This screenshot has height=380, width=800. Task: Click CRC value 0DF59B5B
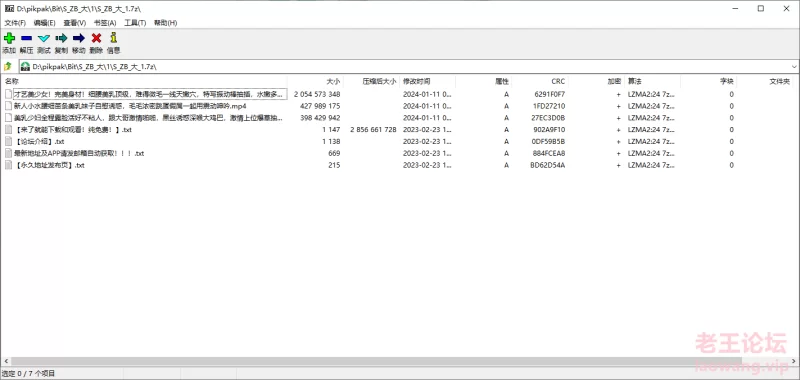pos(548,141)
